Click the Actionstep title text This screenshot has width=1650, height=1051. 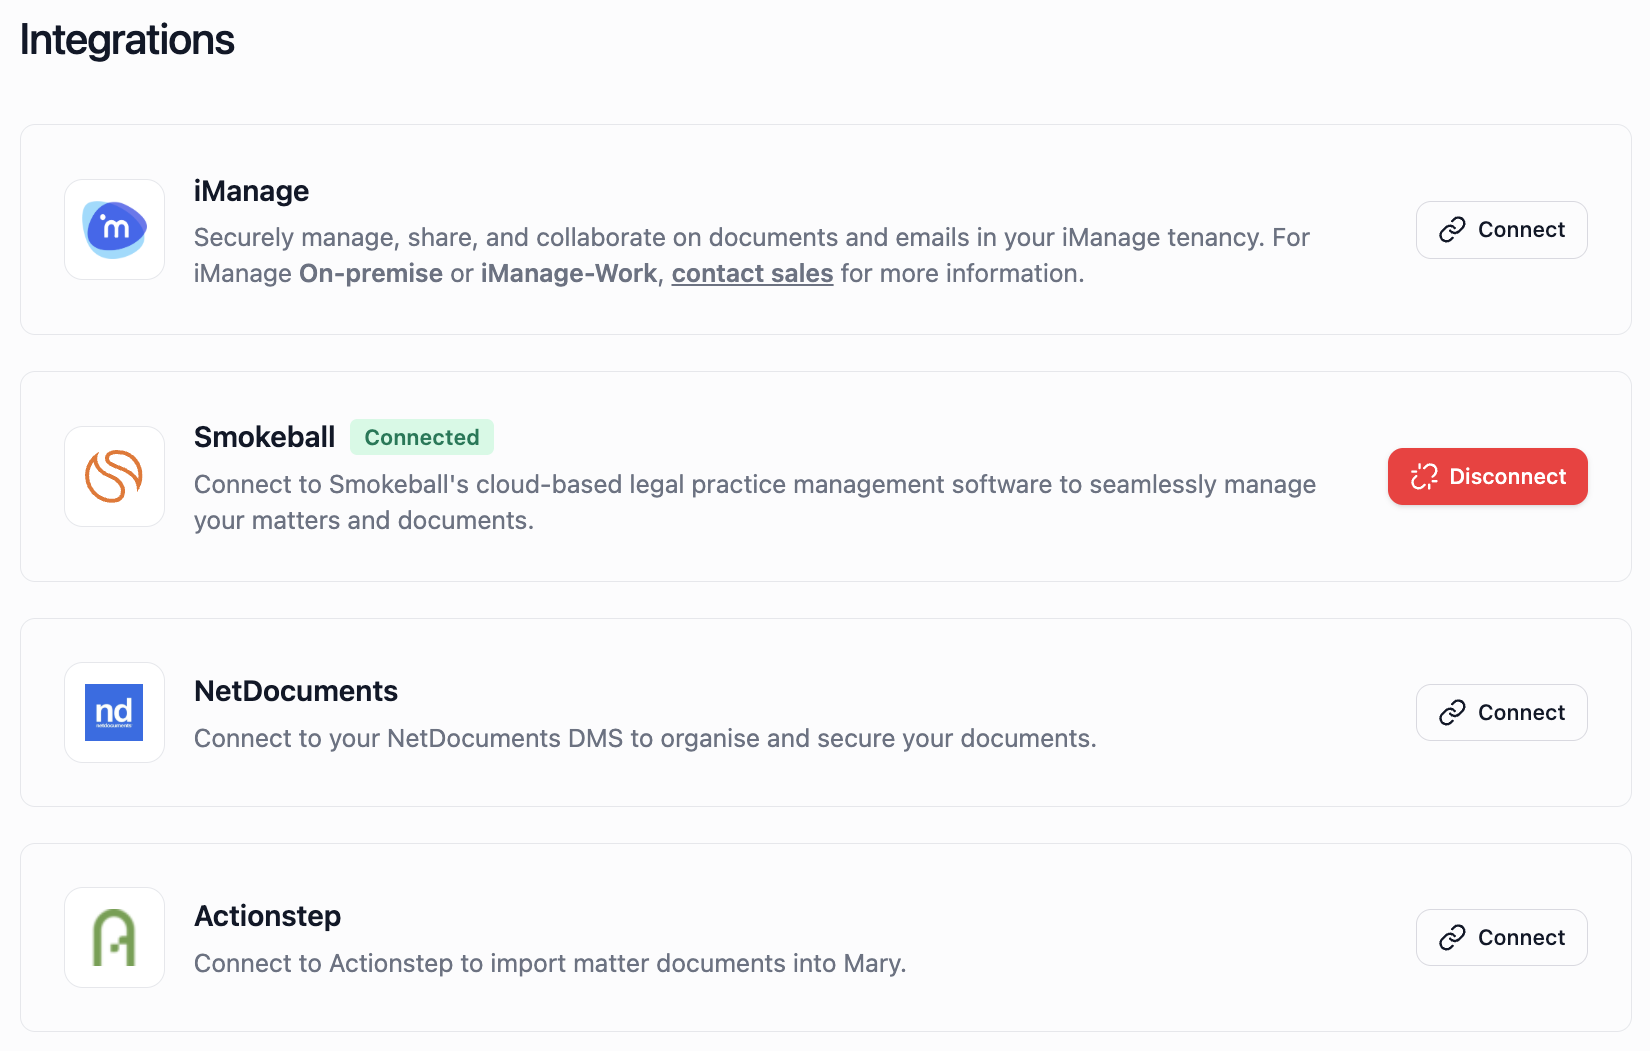(x=267, y=916)
